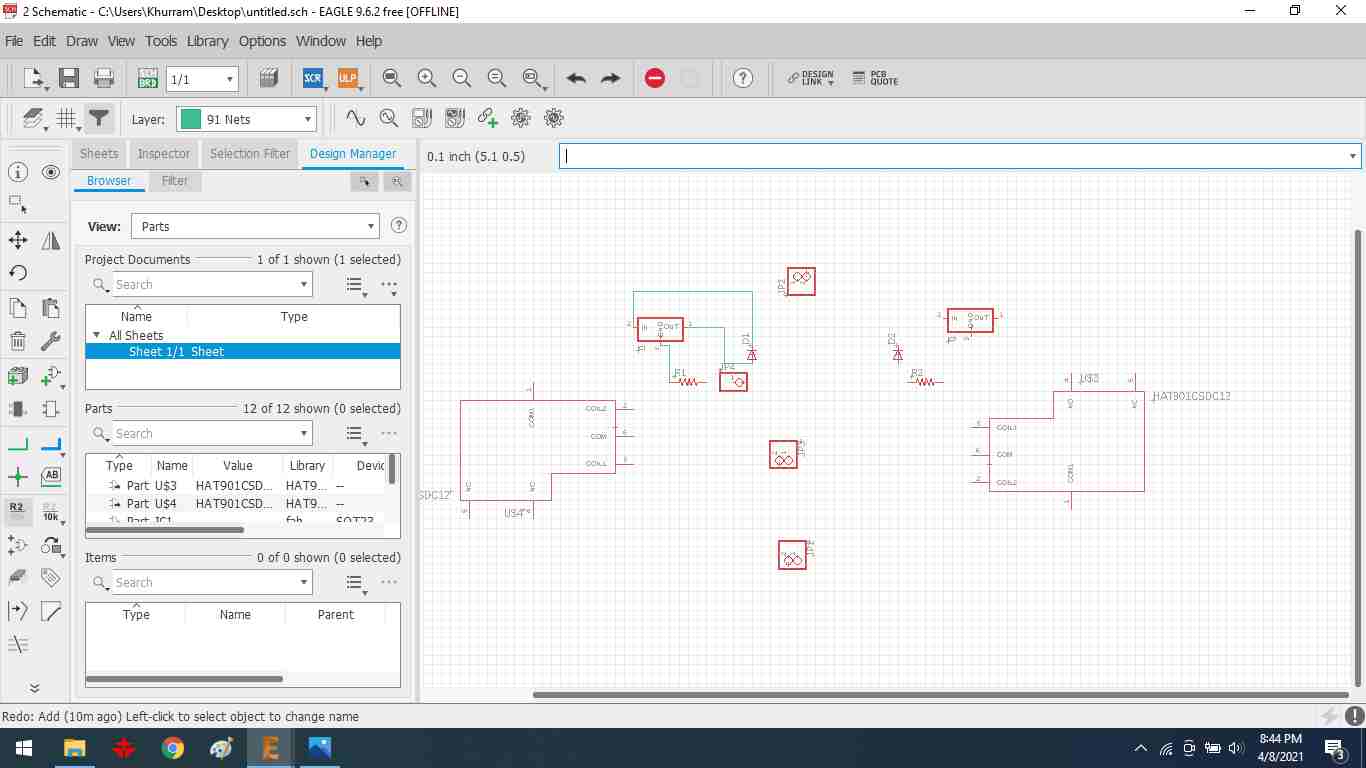Run a ULP with the ULP icon

[347, 78]
